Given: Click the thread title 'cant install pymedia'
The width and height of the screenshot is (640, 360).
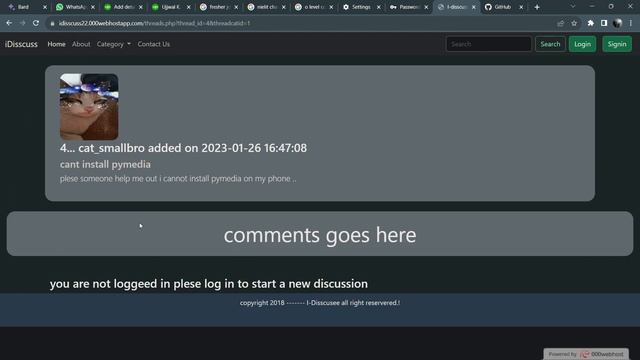Looking at the screenshot, I should tap(105, 164).
